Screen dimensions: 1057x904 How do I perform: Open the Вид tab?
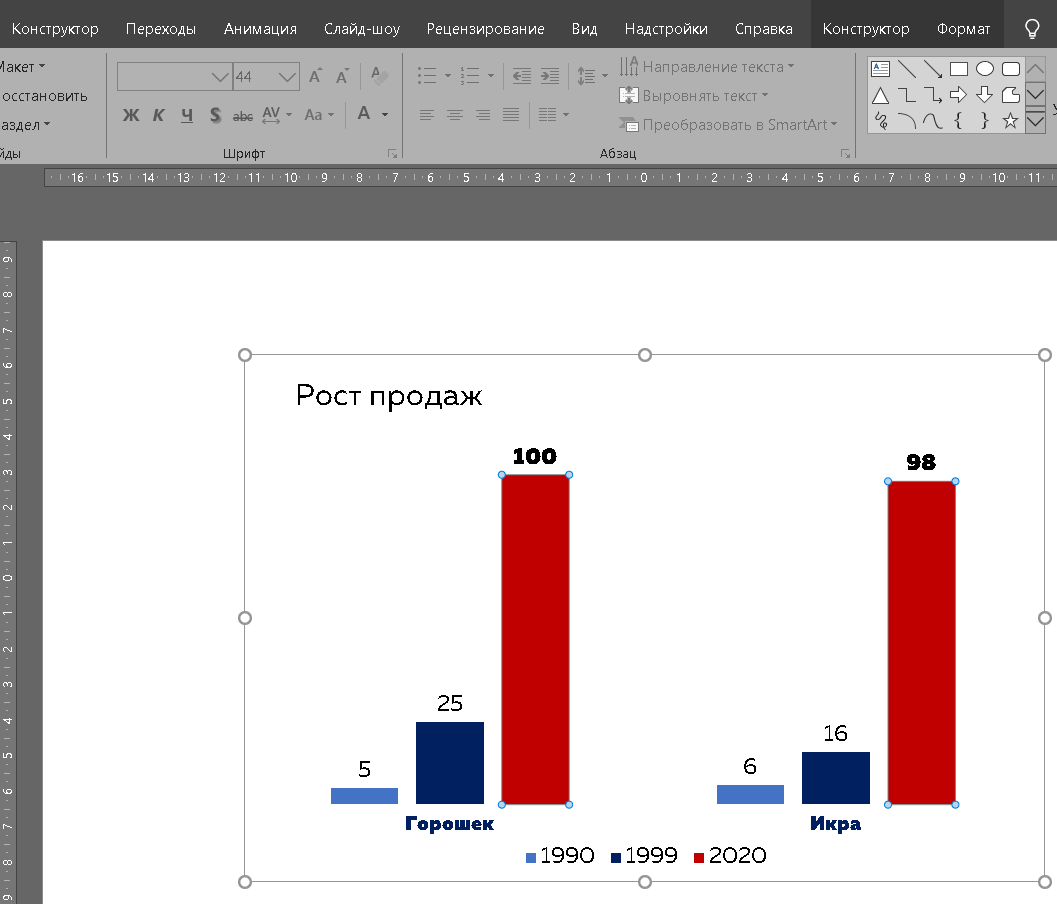point(584,29)
